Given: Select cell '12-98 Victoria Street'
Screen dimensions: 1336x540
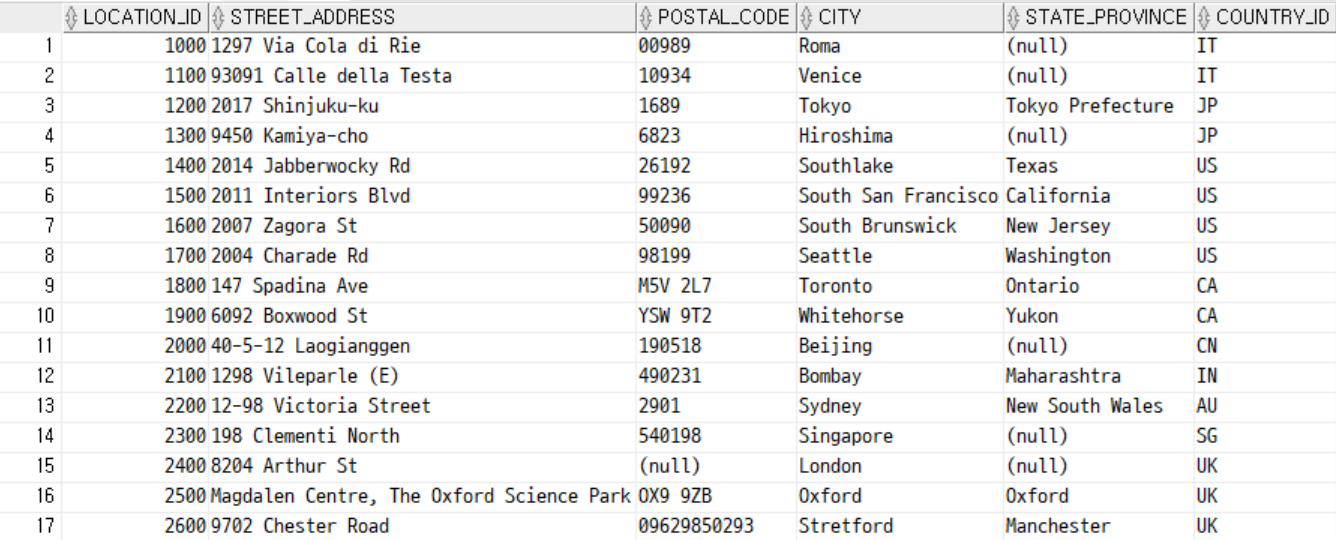Looking at the screenshot, I should pos(422,406).
